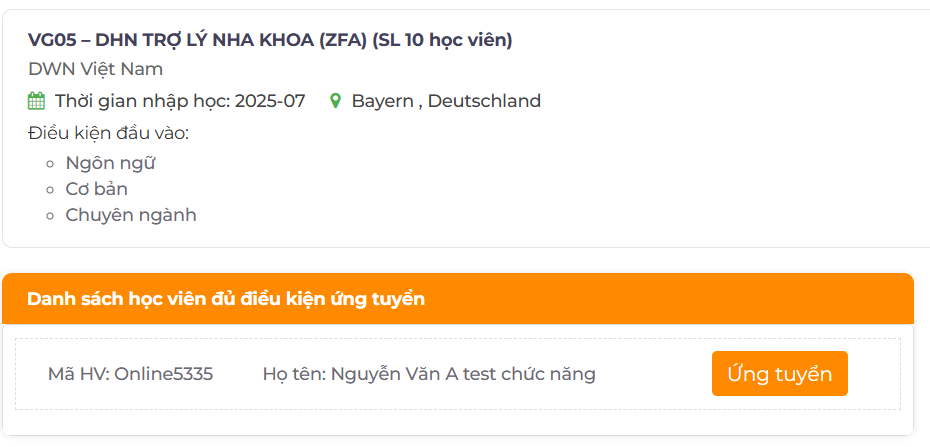Select the Ngôn ngữ requirement item

tap(110, 163)
